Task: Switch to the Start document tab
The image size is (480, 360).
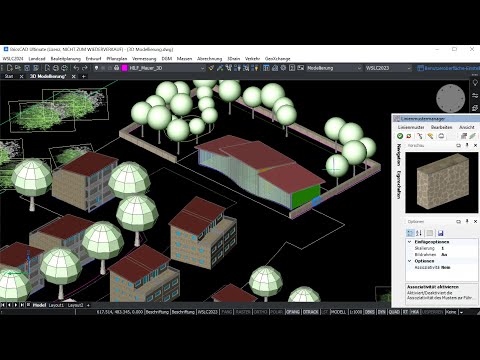Action: coord(9,76)
